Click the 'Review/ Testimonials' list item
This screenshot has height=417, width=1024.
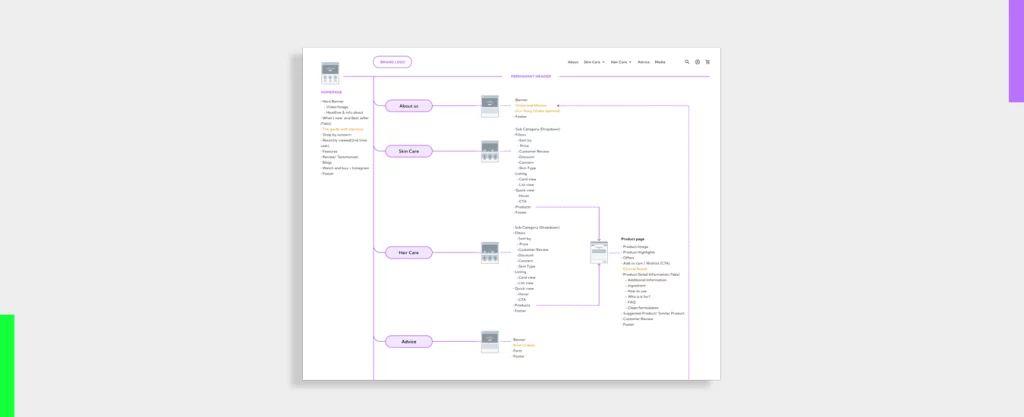click(340, 157)
